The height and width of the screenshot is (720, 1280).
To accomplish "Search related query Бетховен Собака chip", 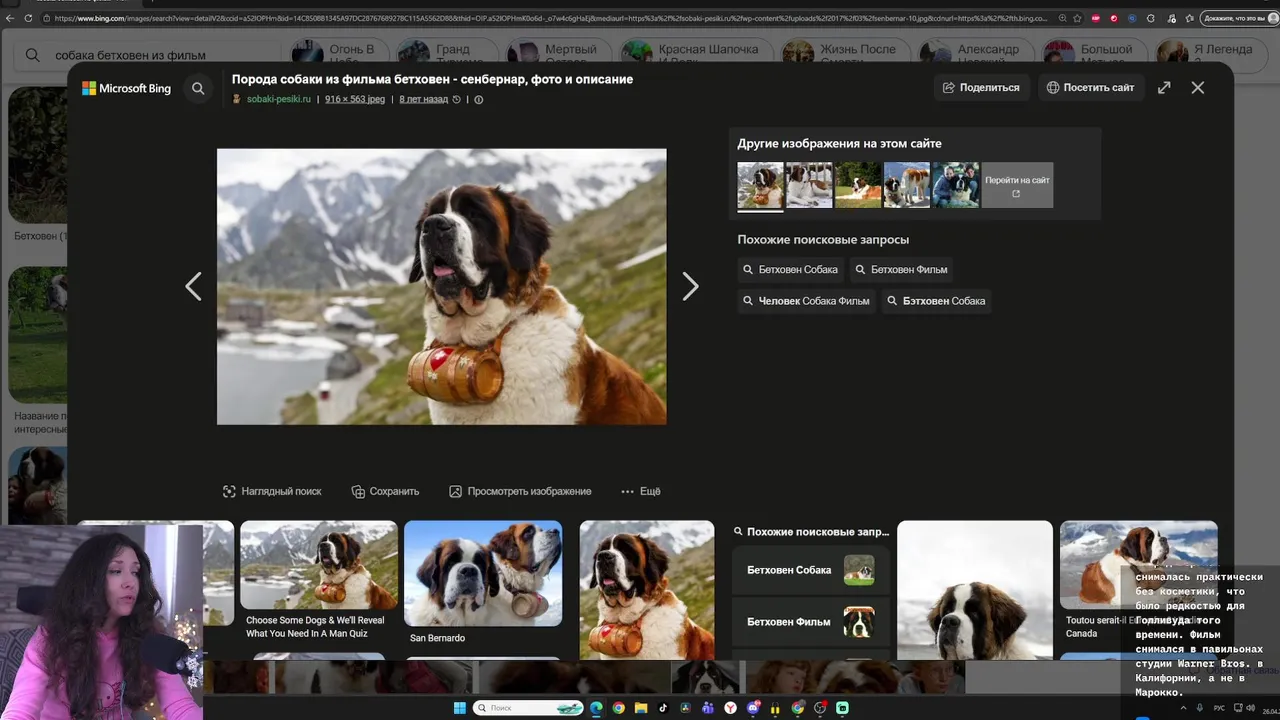I will point(790,269).
